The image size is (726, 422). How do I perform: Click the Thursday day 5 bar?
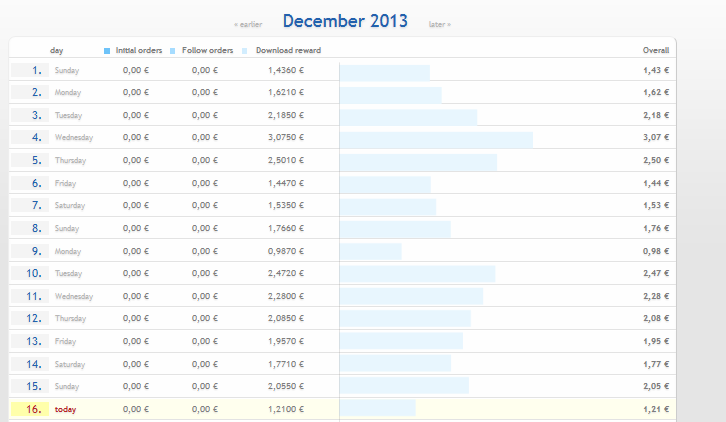click(418, 161)
